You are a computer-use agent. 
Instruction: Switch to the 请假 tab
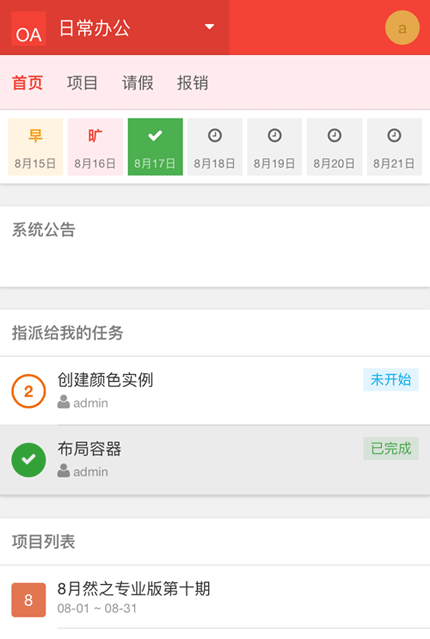[138, 83]
